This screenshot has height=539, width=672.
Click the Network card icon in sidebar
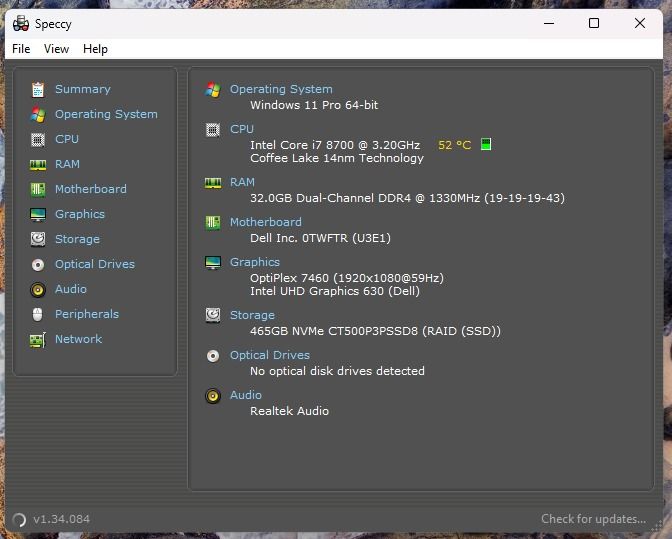coord(38,340)
